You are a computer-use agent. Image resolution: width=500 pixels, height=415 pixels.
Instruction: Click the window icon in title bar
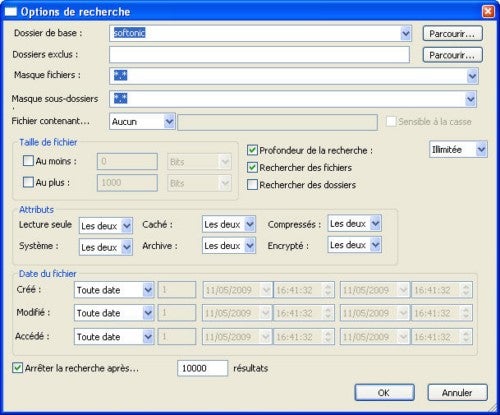click(10, 12)
